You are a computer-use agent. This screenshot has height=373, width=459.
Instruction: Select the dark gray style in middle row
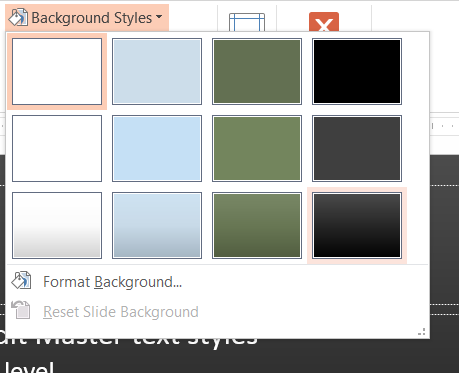pos(357,148)
